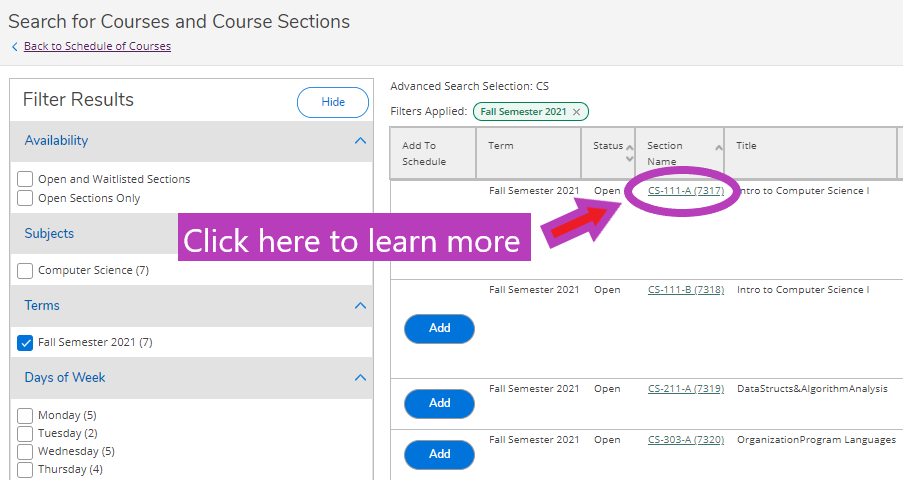Collapse the Terms filter section
Viewport: 903px width, 480px height.
(361, 305)
